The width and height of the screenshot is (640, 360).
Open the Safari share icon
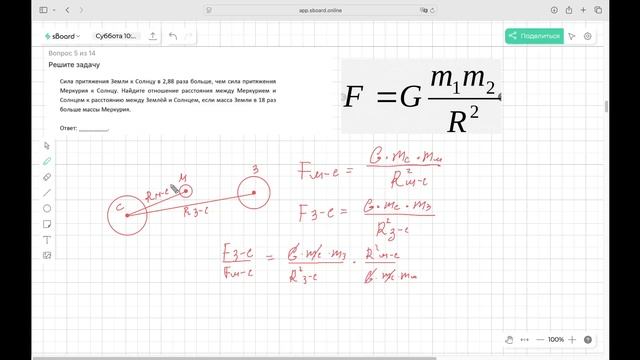pyautogui.click(x=569, y=10)
